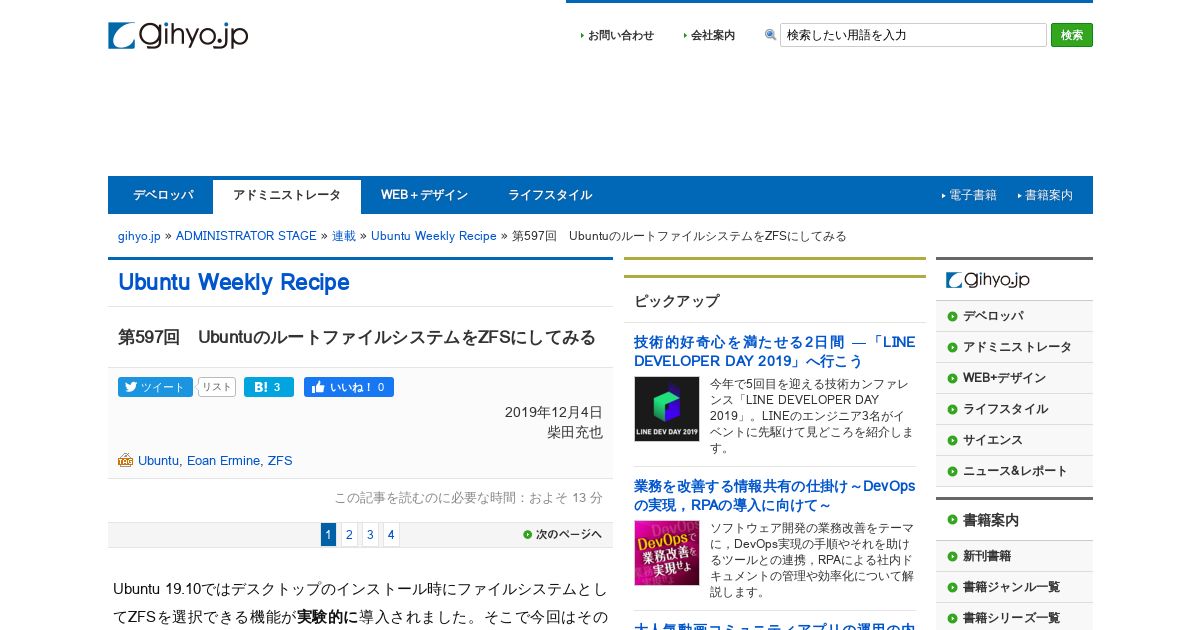1200x630 pixels.
Task: Click ADMINISTRATOR STAGE breadcrumb
Action: tap(246, 236)
